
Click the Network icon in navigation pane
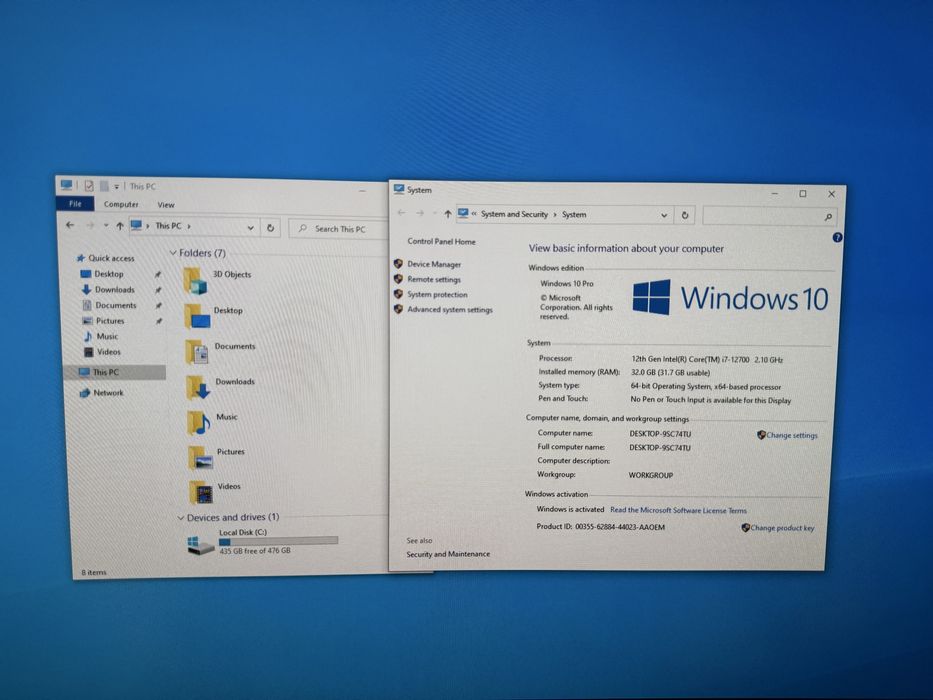tap(84, 393)
